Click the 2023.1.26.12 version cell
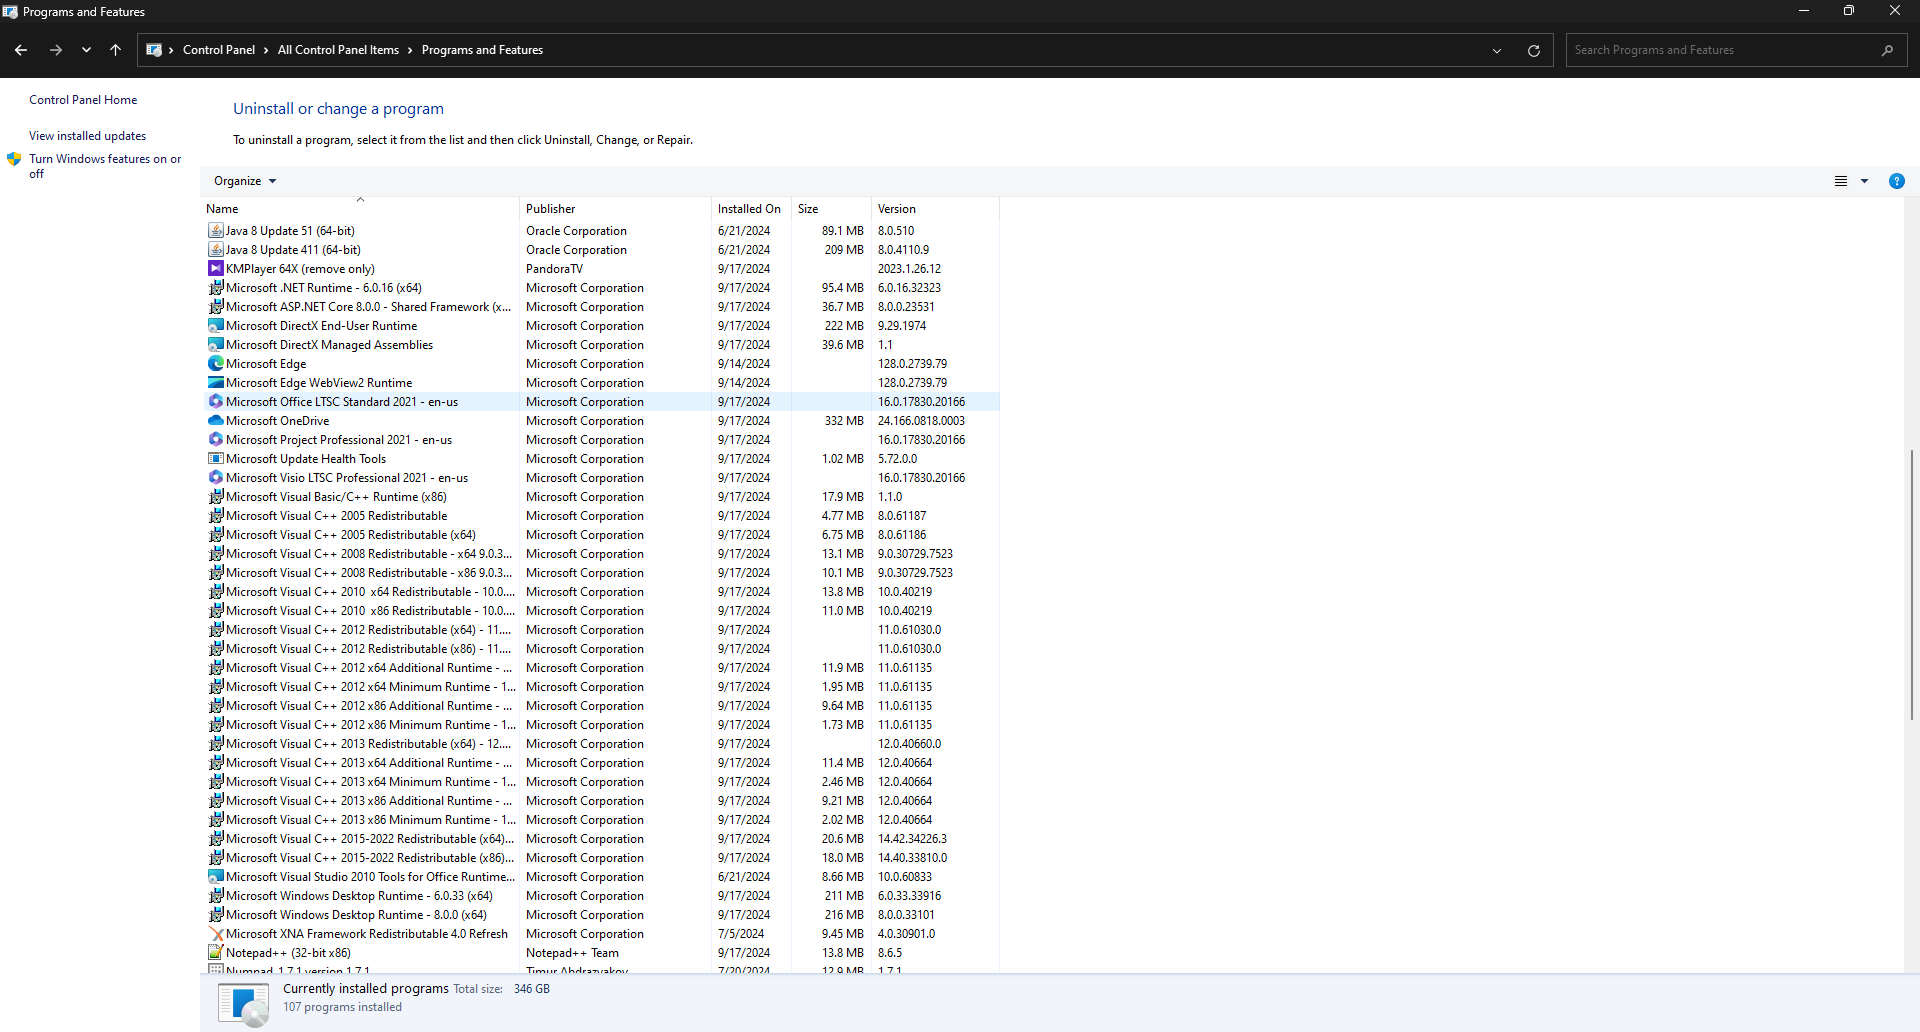Screen dimensions: 1920x1032 pos(909,269)
